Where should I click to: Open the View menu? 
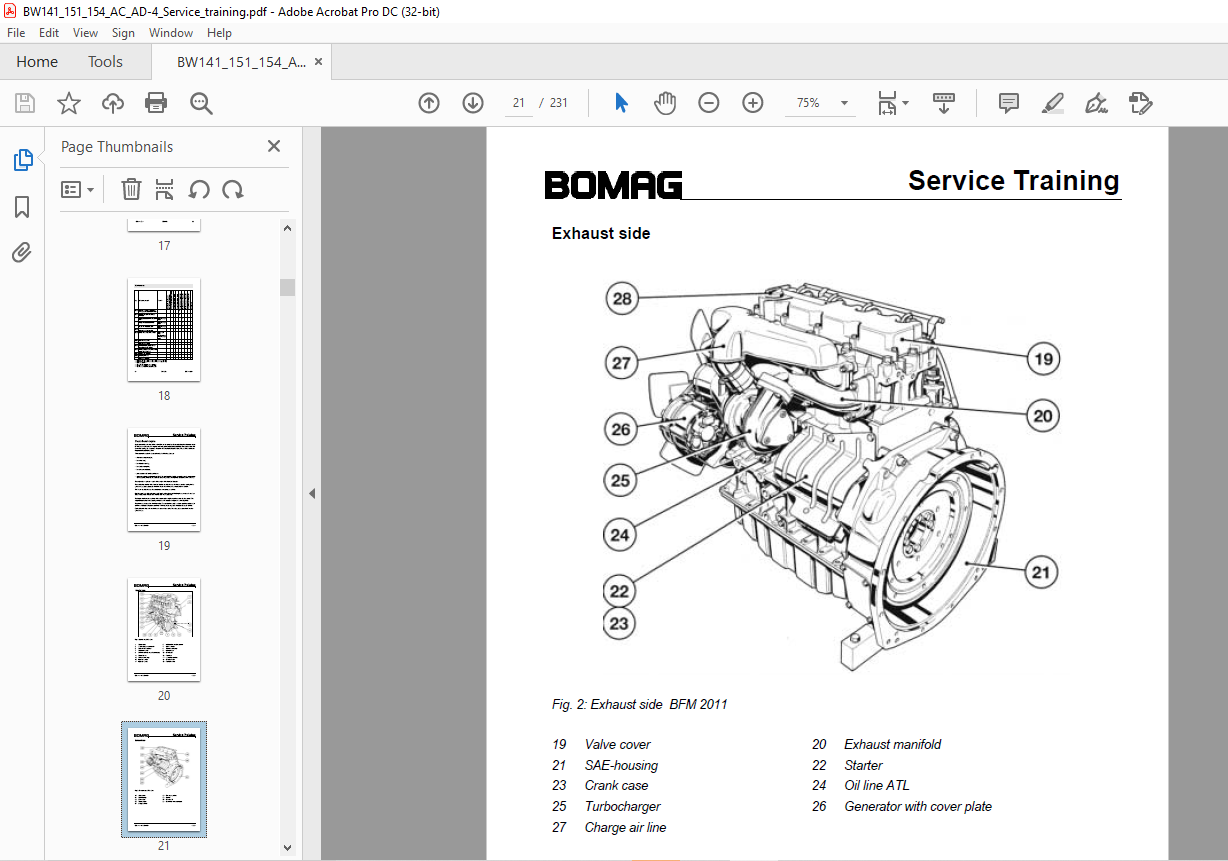point(85,33)
